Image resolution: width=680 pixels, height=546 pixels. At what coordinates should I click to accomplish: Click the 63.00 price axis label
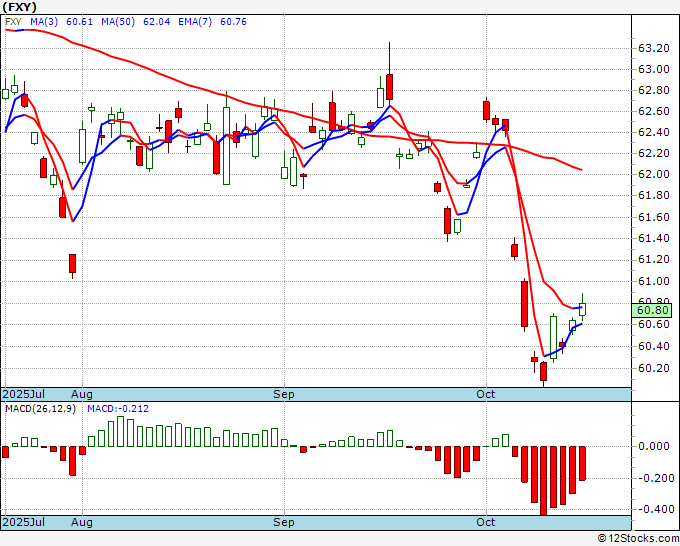pos(654,69)
